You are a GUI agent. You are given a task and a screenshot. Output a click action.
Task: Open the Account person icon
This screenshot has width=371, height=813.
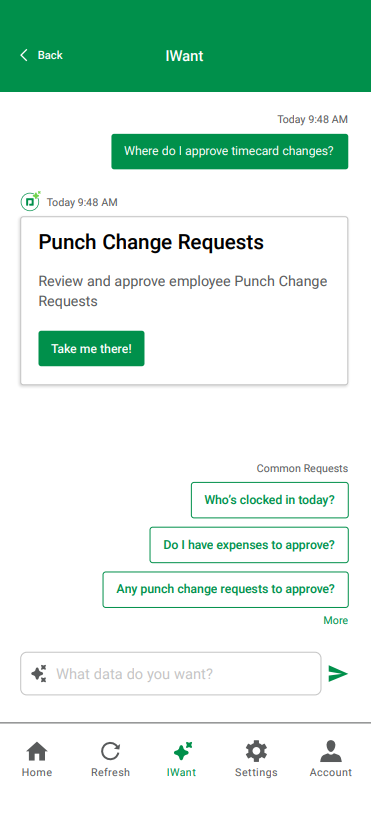pyautogui.click(x=331, y=751)
